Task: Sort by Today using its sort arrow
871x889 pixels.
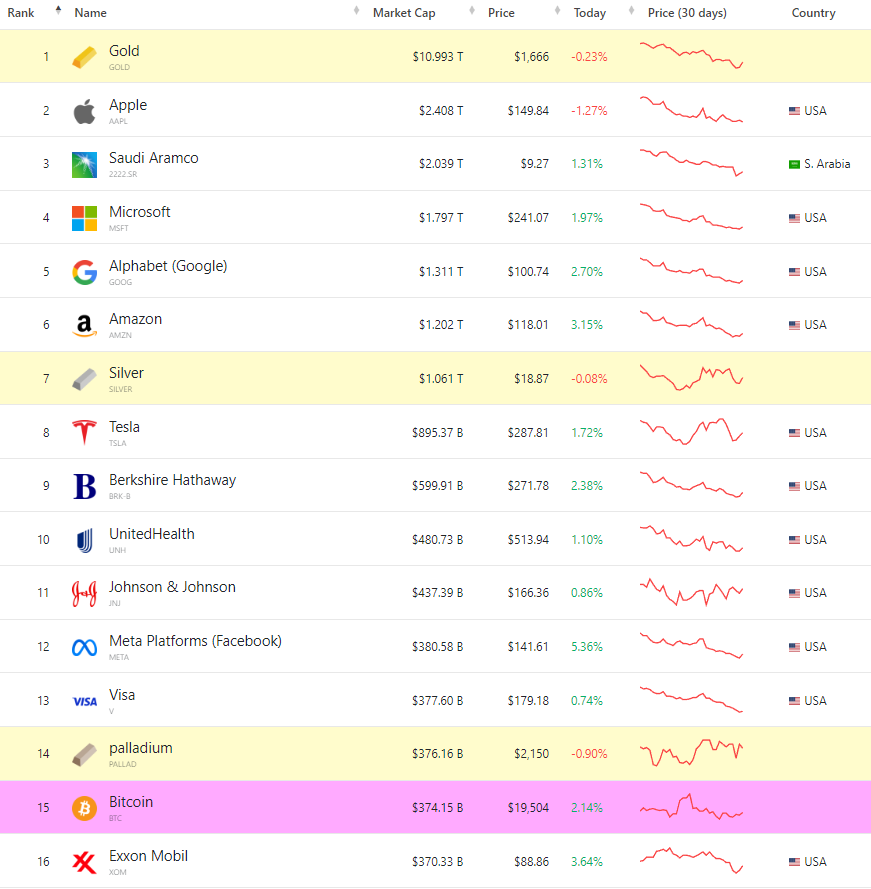Action: point(631,10)
